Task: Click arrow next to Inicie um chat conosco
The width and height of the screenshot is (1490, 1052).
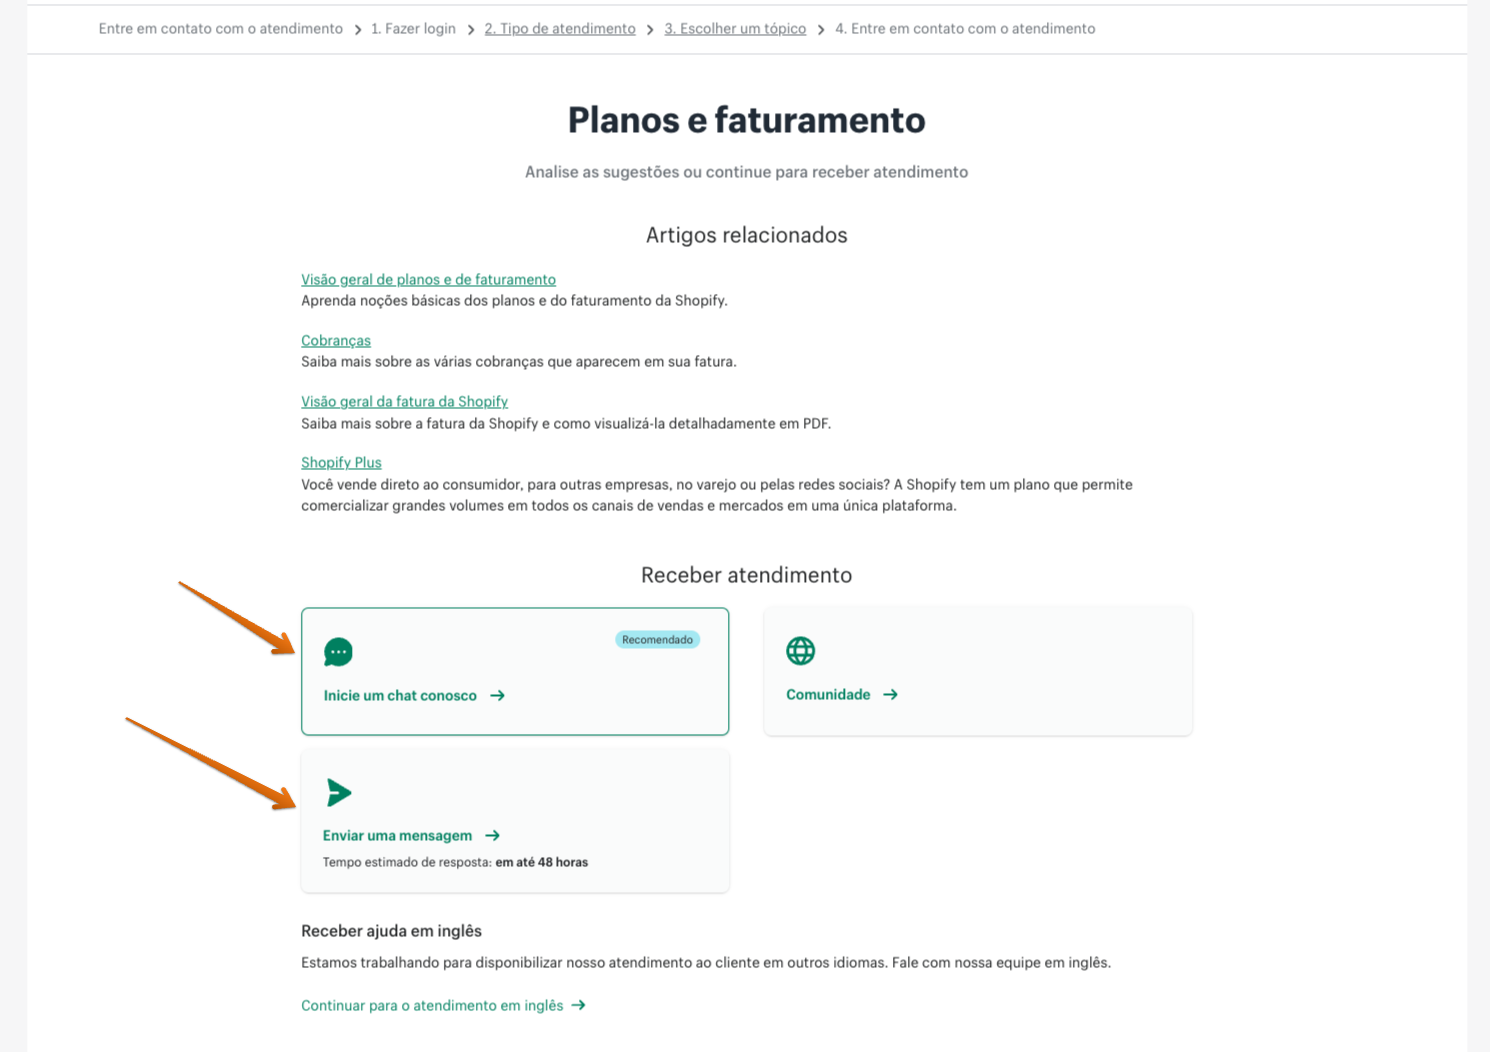Action: pyautogui.click(x=497, y=696)
